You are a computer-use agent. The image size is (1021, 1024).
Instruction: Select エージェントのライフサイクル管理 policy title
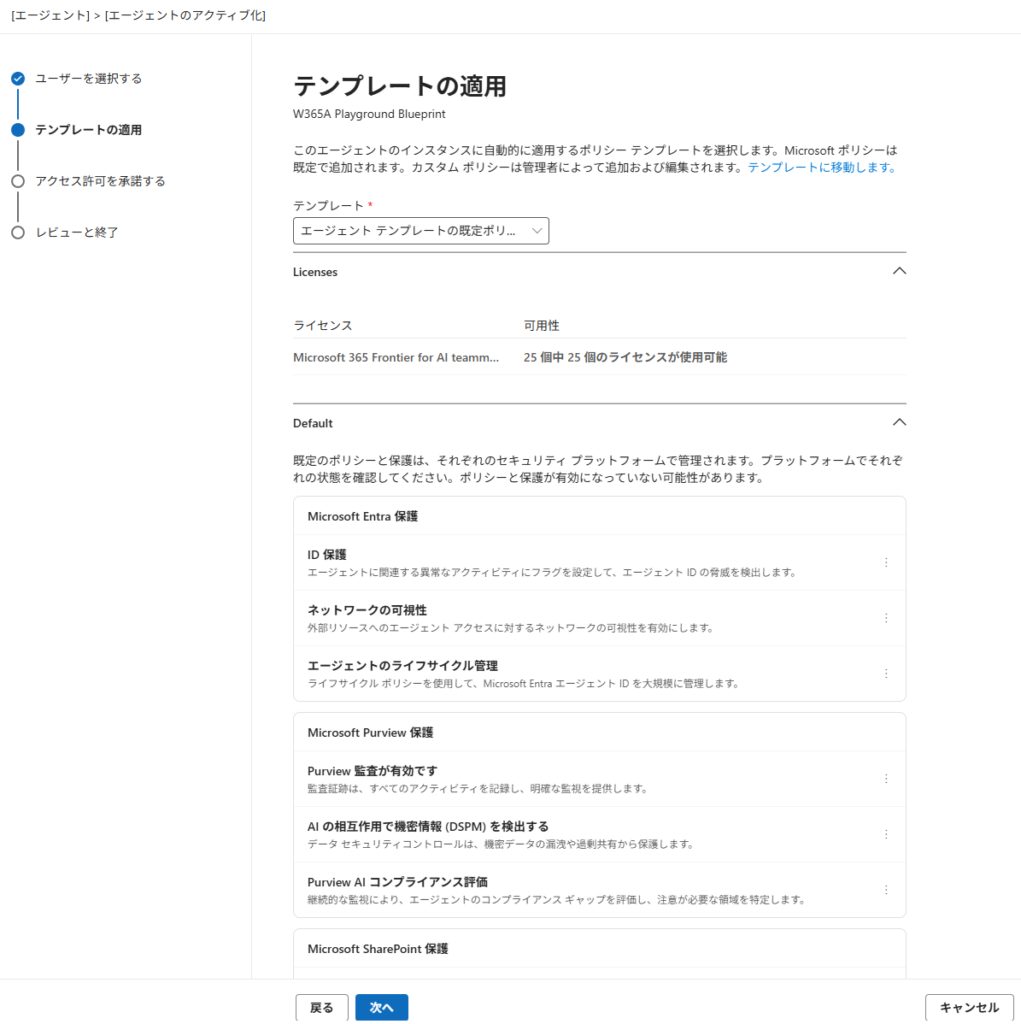coord(402,665)
